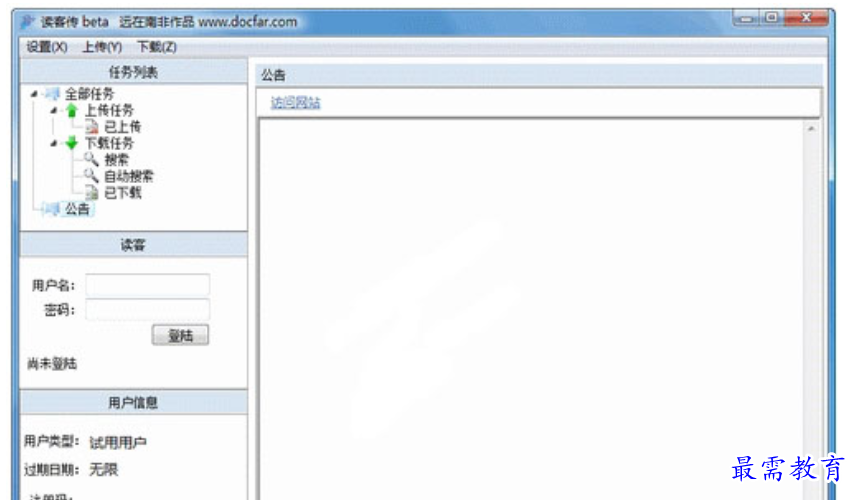Open the 访问网站 link
Image resolution: width=853 pixels, height=500 pixels.
(295, 103)
